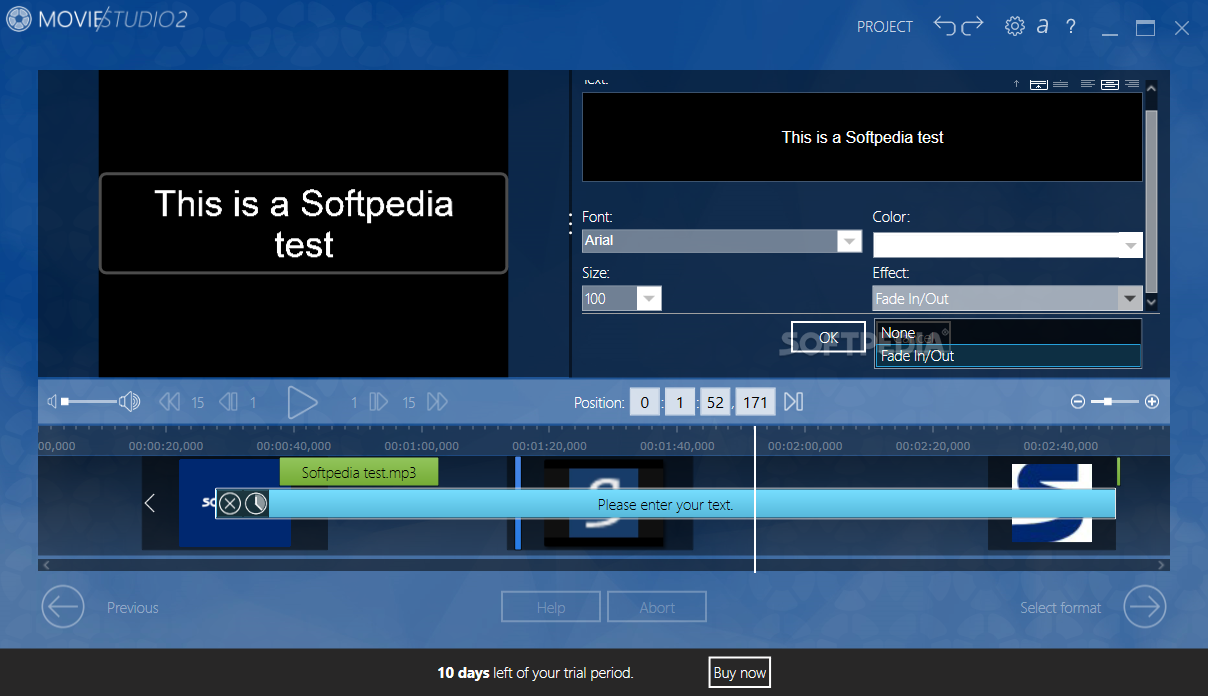This screenshot has height=696, width=1208.
Task: Fast forward 15 frames with double-arrow icon
Action: [437, 402]
